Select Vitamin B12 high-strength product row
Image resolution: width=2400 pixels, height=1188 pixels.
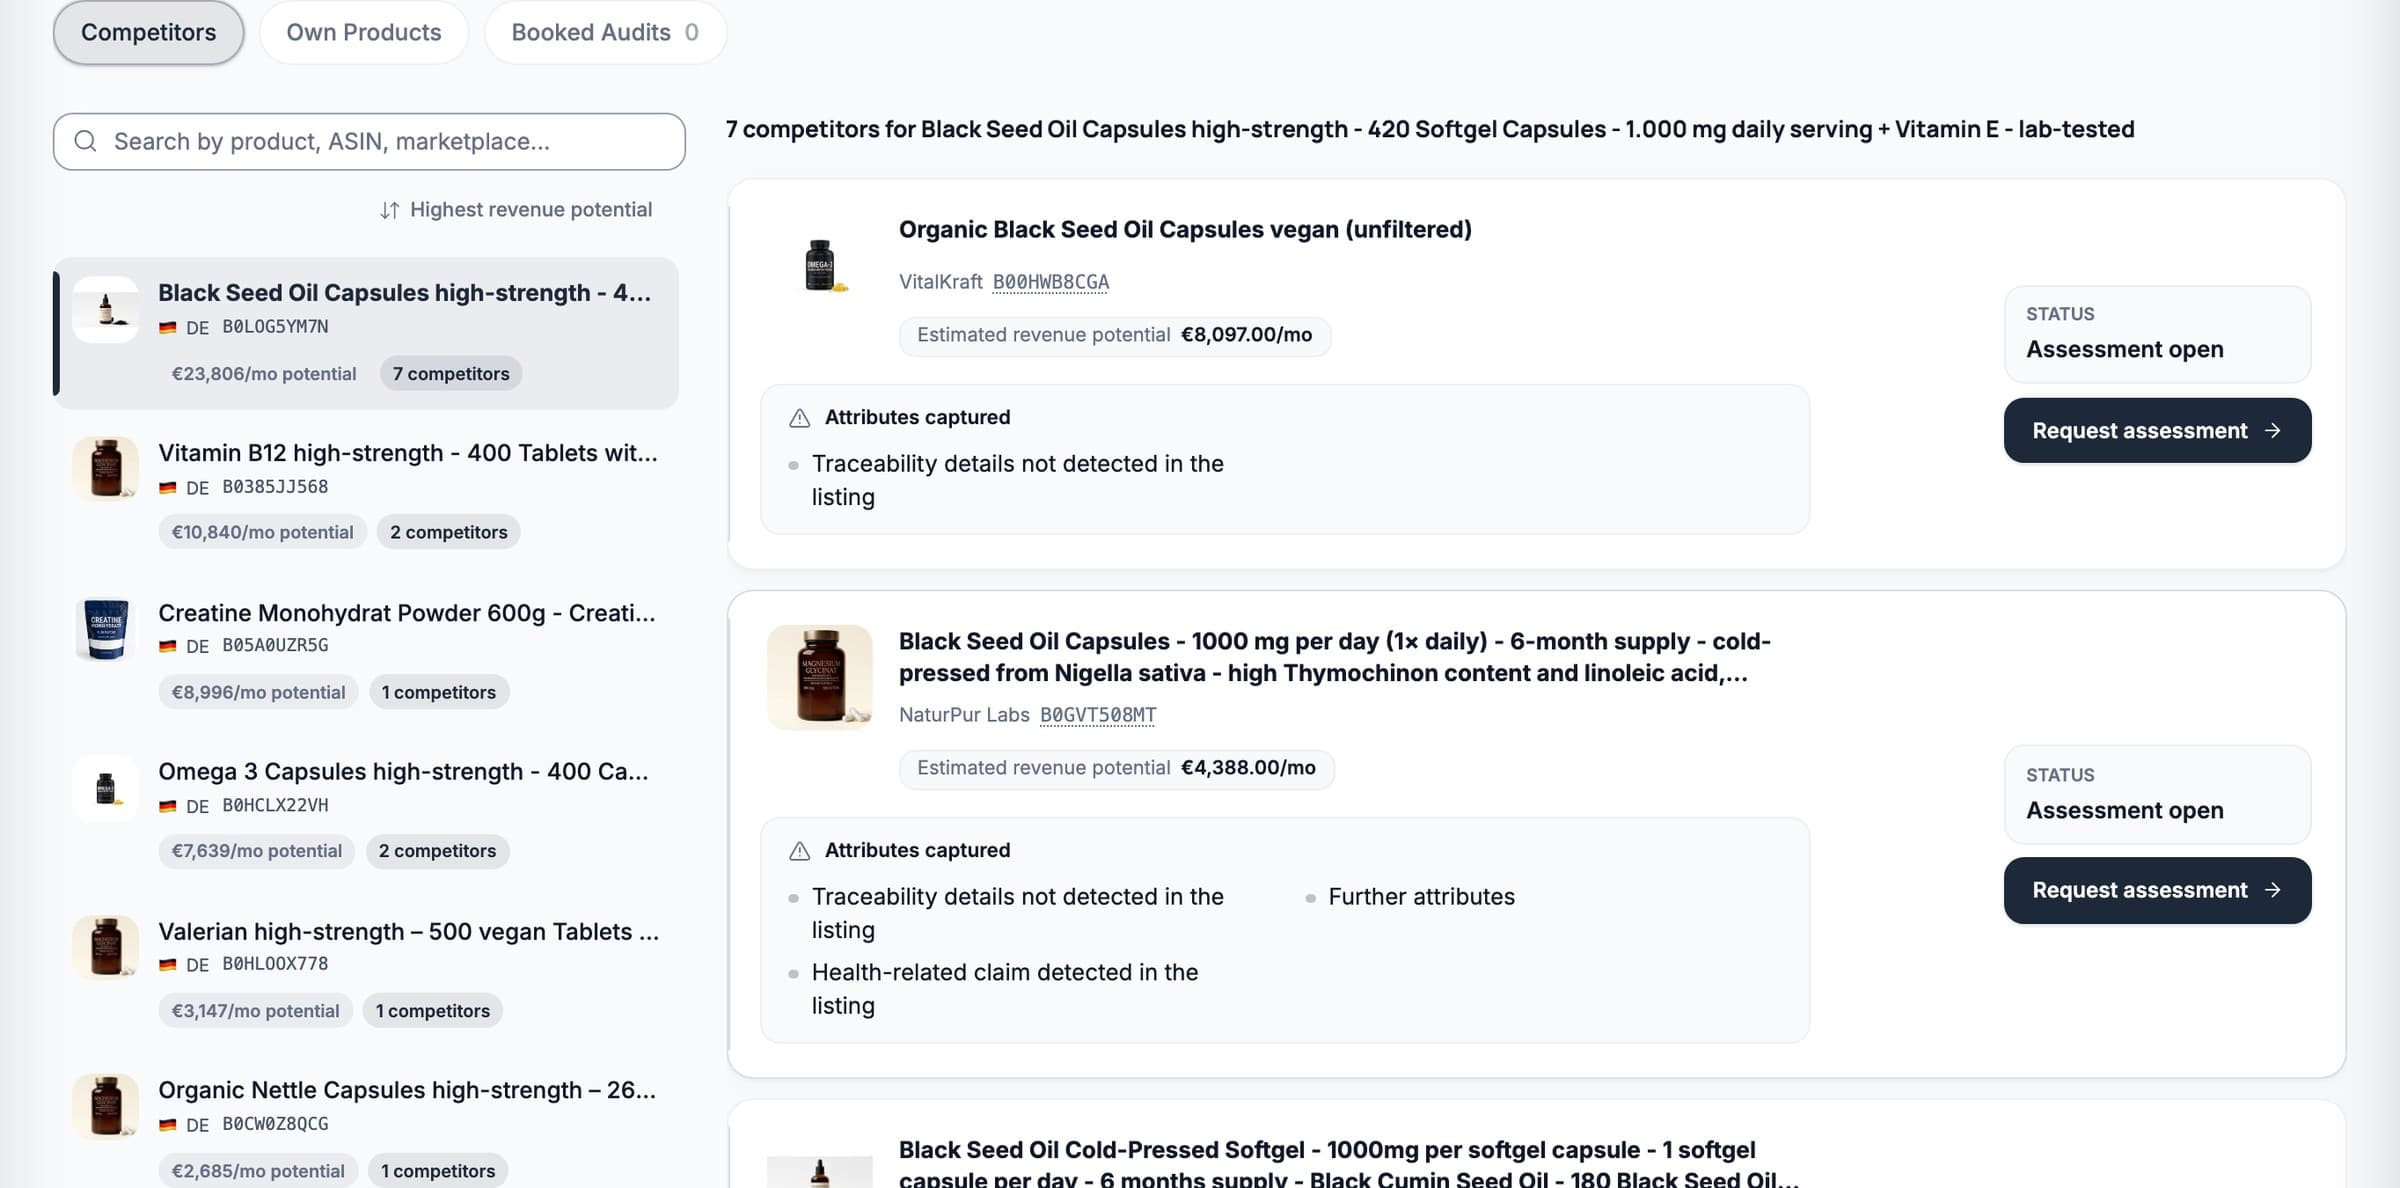366,492
